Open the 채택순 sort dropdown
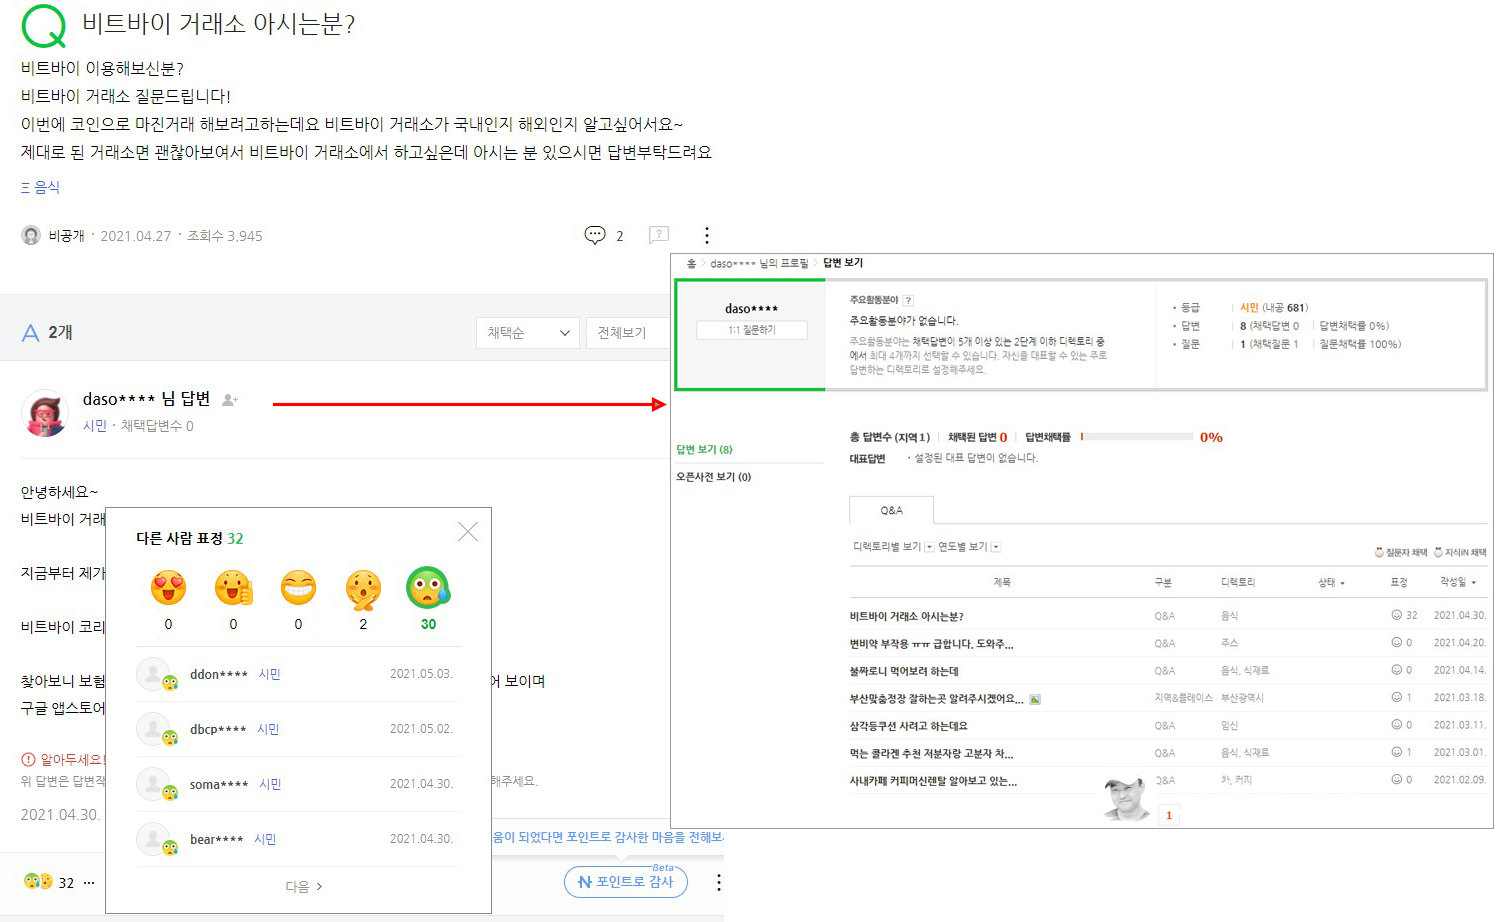The width and height of the screenshot is (1500, 922). click(x=528, y=333)
